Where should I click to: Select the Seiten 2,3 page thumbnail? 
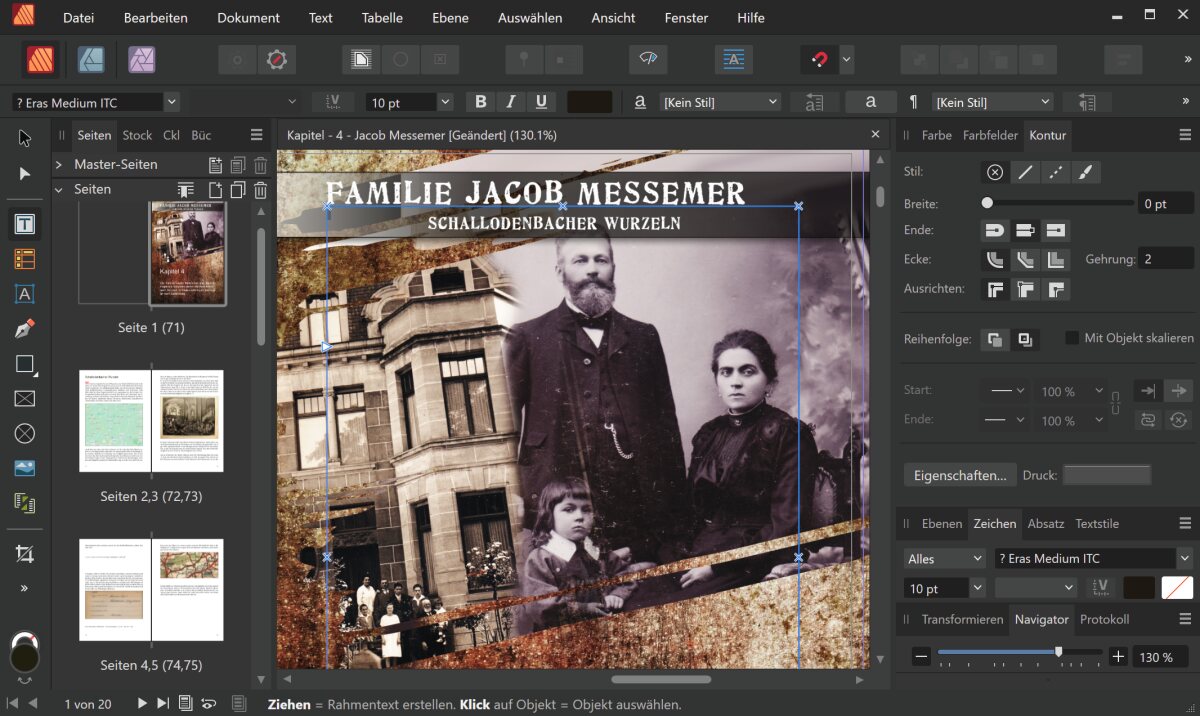151,421
